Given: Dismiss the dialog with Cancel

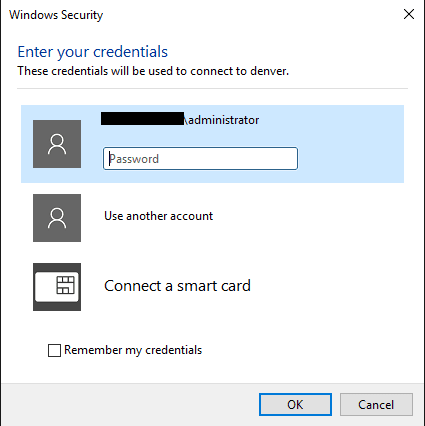Looking at the screenshot, I should pyautogui.click(x=376, y=405).
